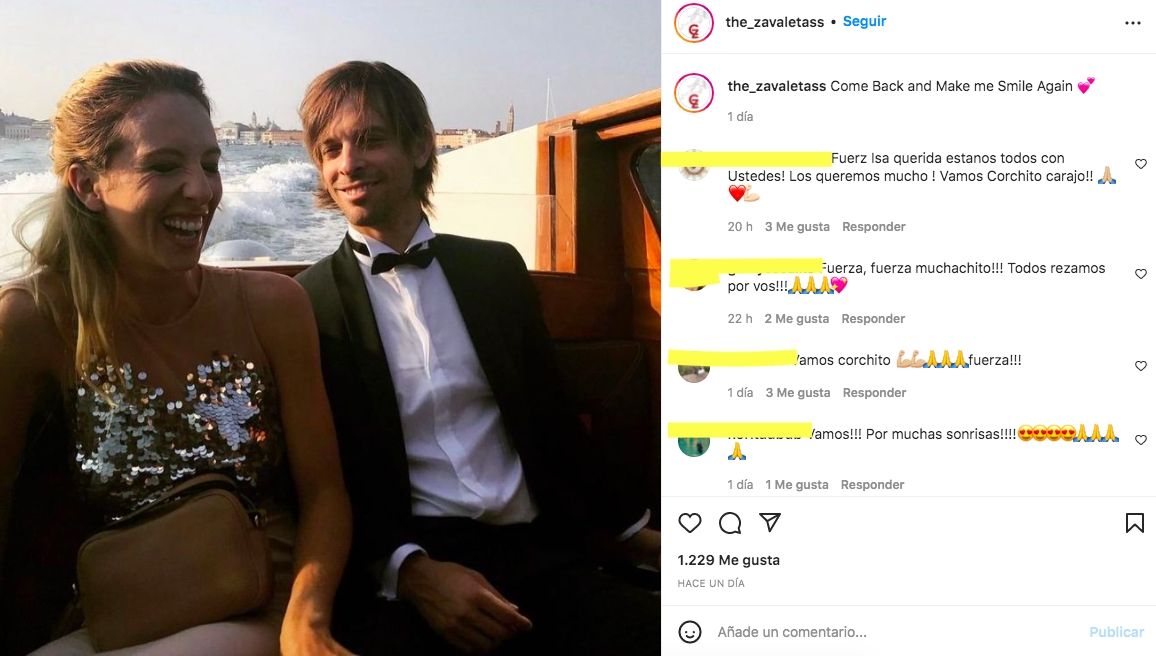Open the comment bubble icon
This screenshot has width=1156, height=656.
click(x=730, y=523)
